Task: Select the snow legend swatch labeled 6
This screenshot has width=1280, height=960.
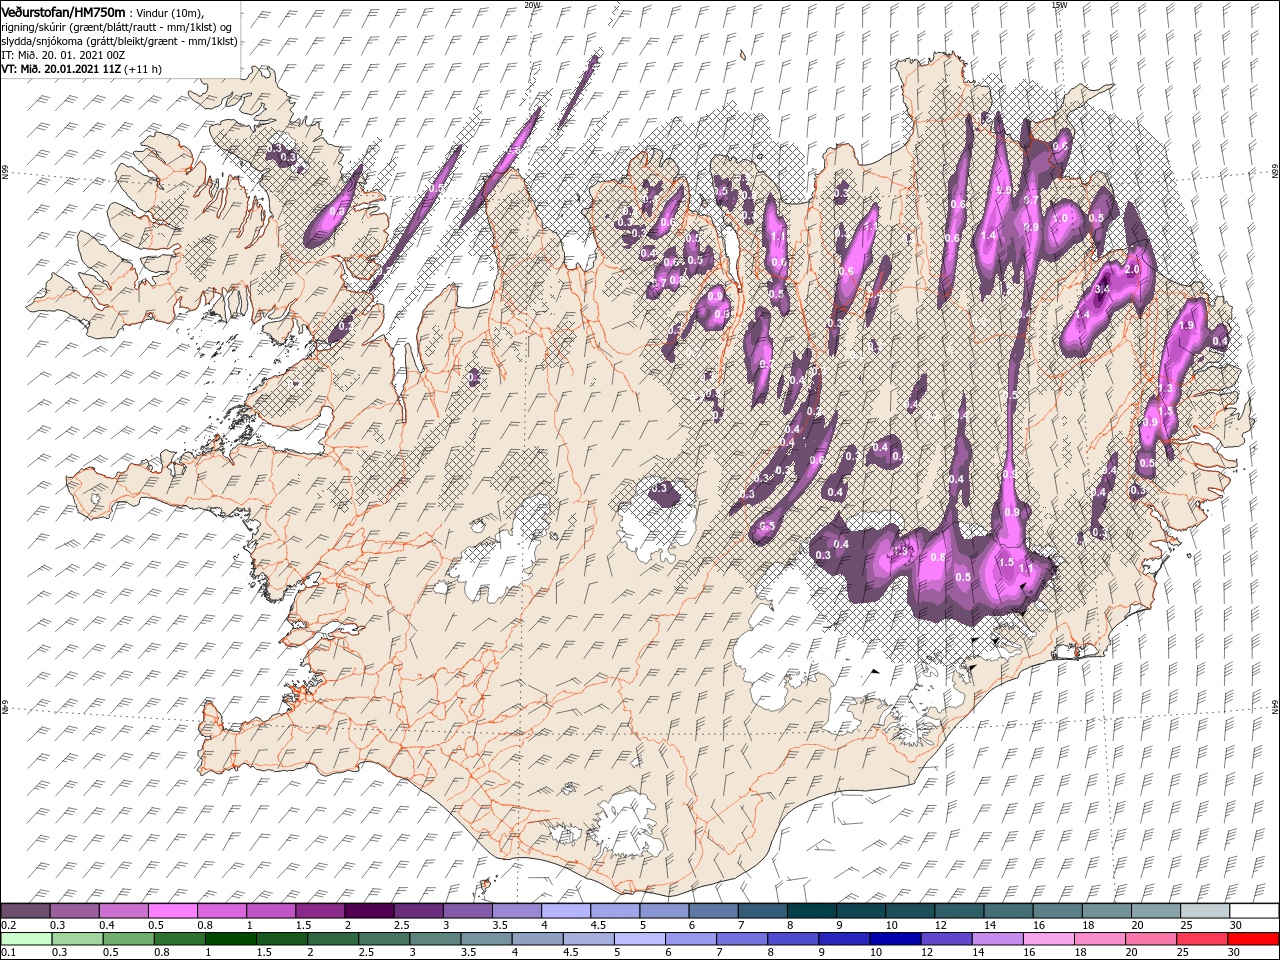Action: 712,911
